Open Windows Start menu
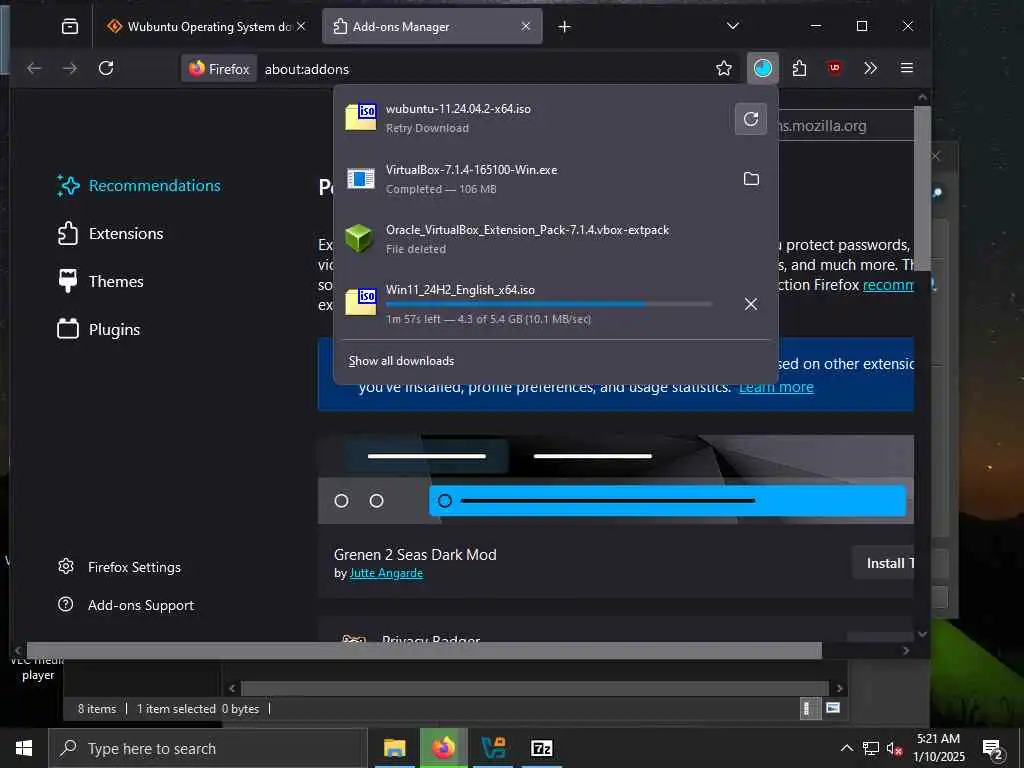This screenshot has width=1024, height=768. tap(24, 748)
